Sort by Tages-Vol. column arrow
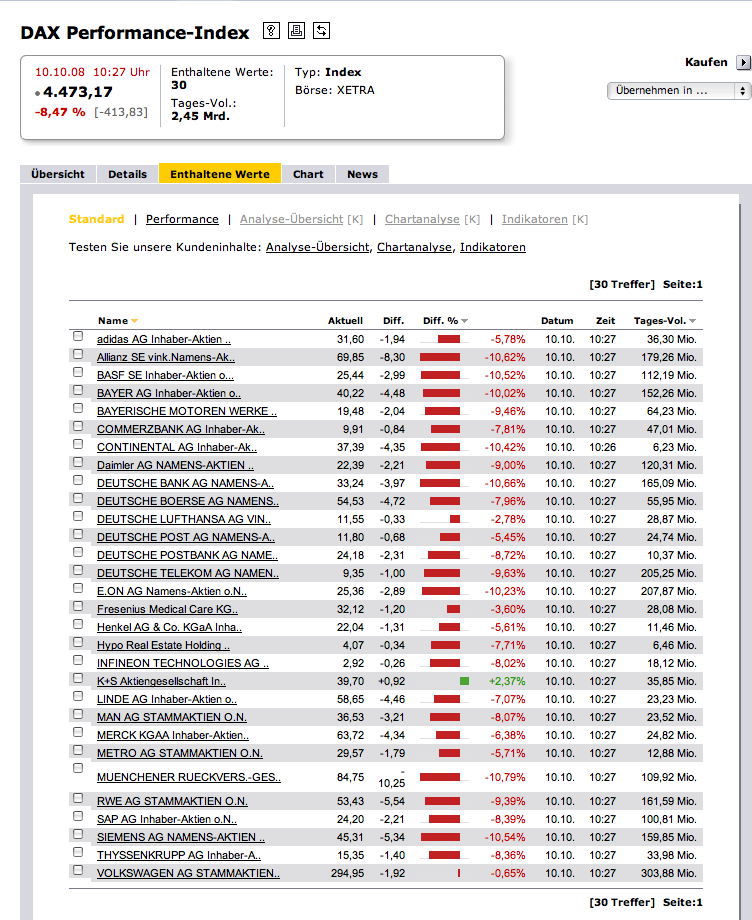752x920 pixels. tap(693, 321)
